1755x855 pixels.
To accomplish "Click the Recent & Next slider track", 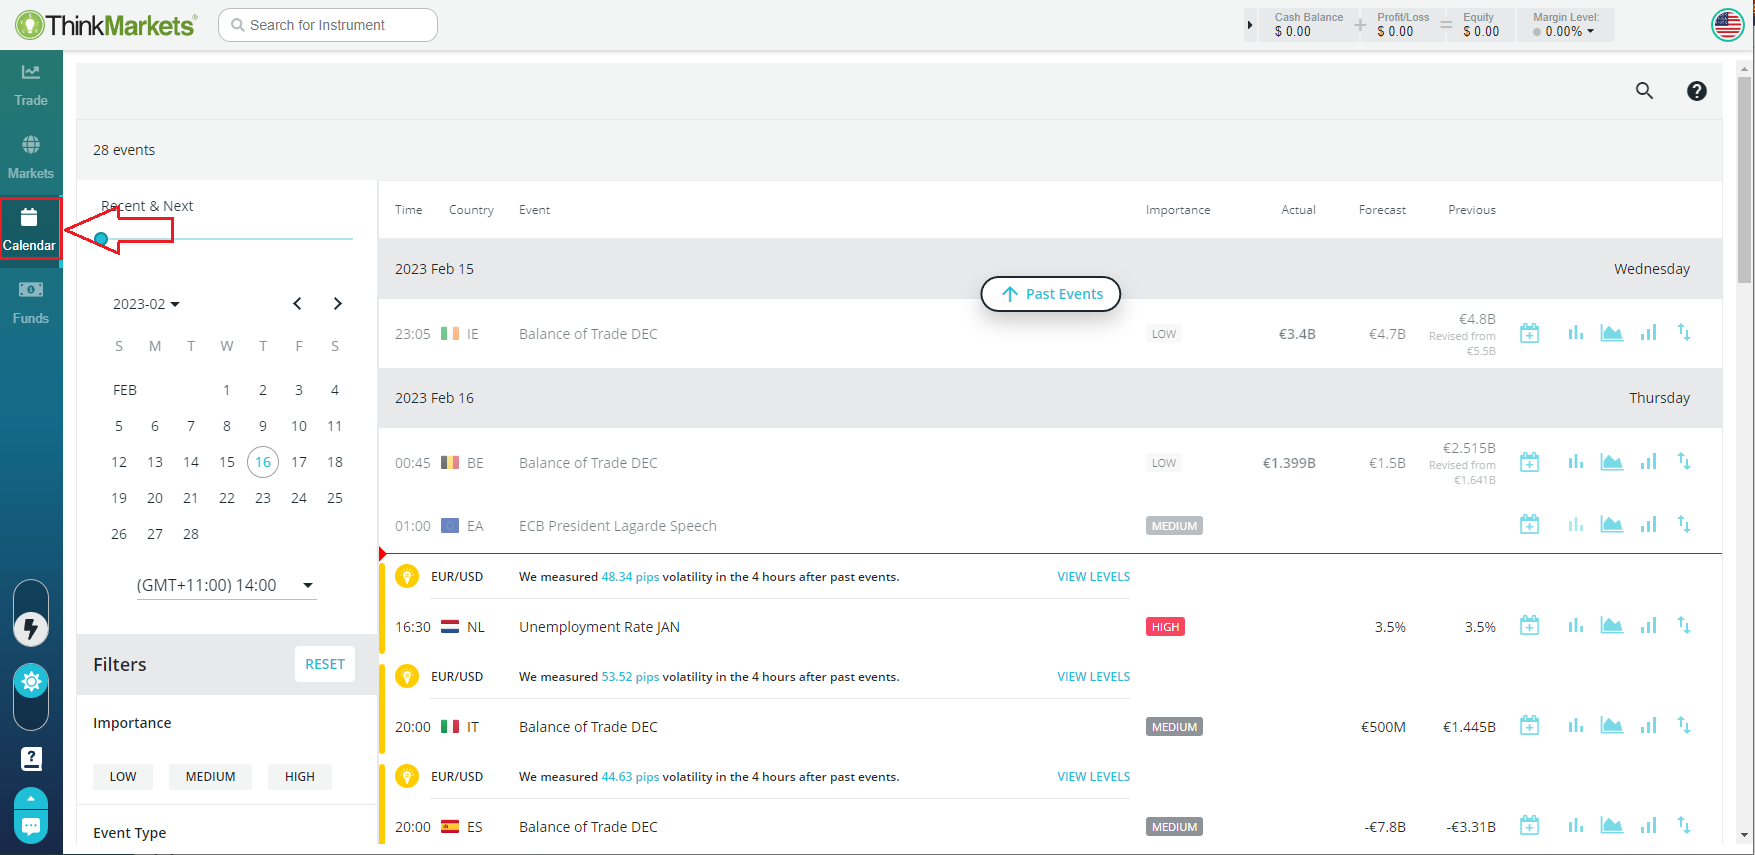I will point(227,239).
